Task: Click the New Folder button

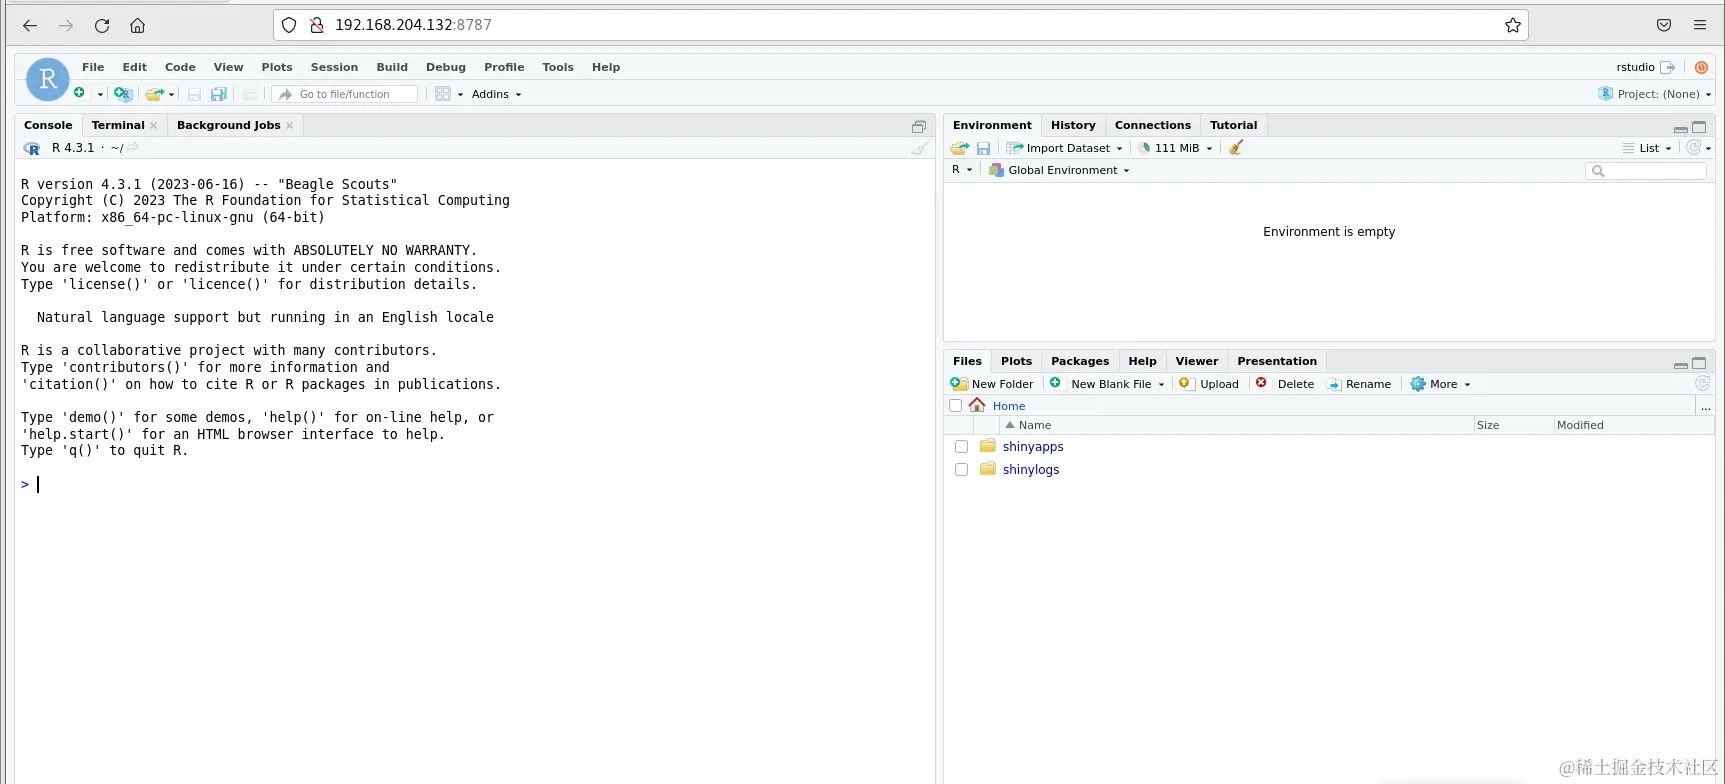Action: click(x=992, y=384)
